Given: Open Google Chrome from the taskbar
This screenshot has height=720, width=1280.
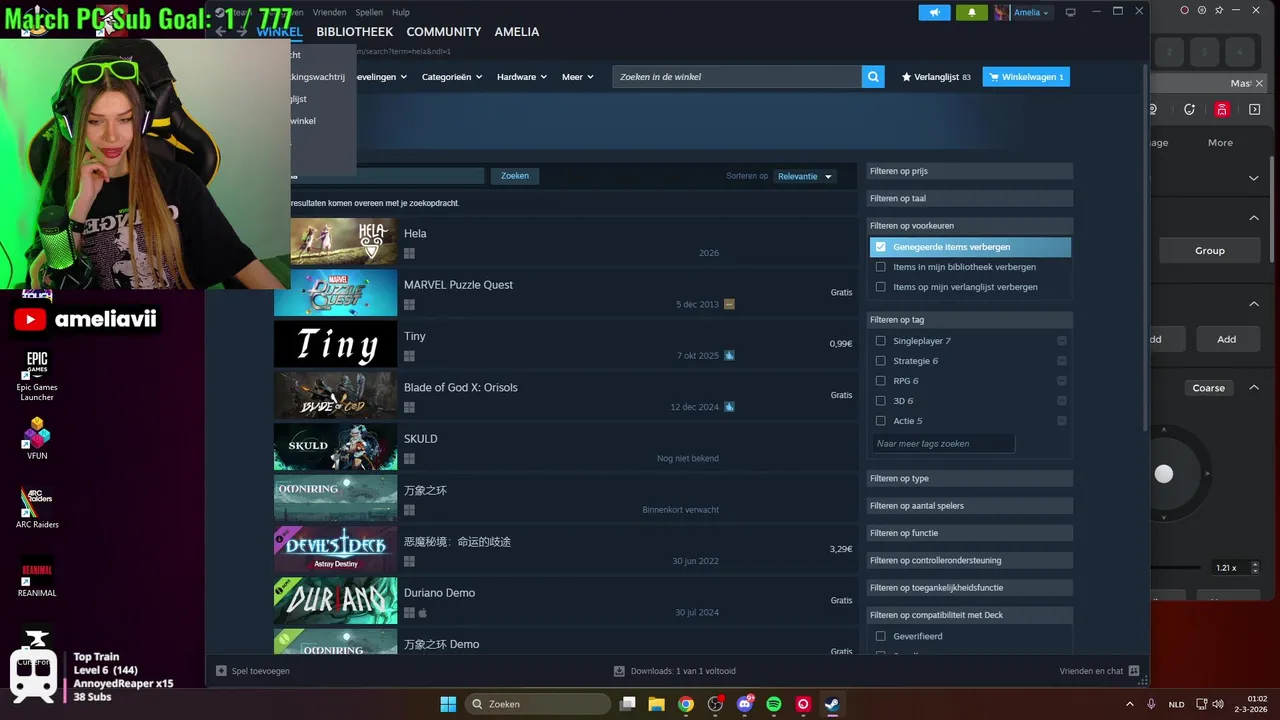Looking at the screenshot, I should tap(686, 704).
